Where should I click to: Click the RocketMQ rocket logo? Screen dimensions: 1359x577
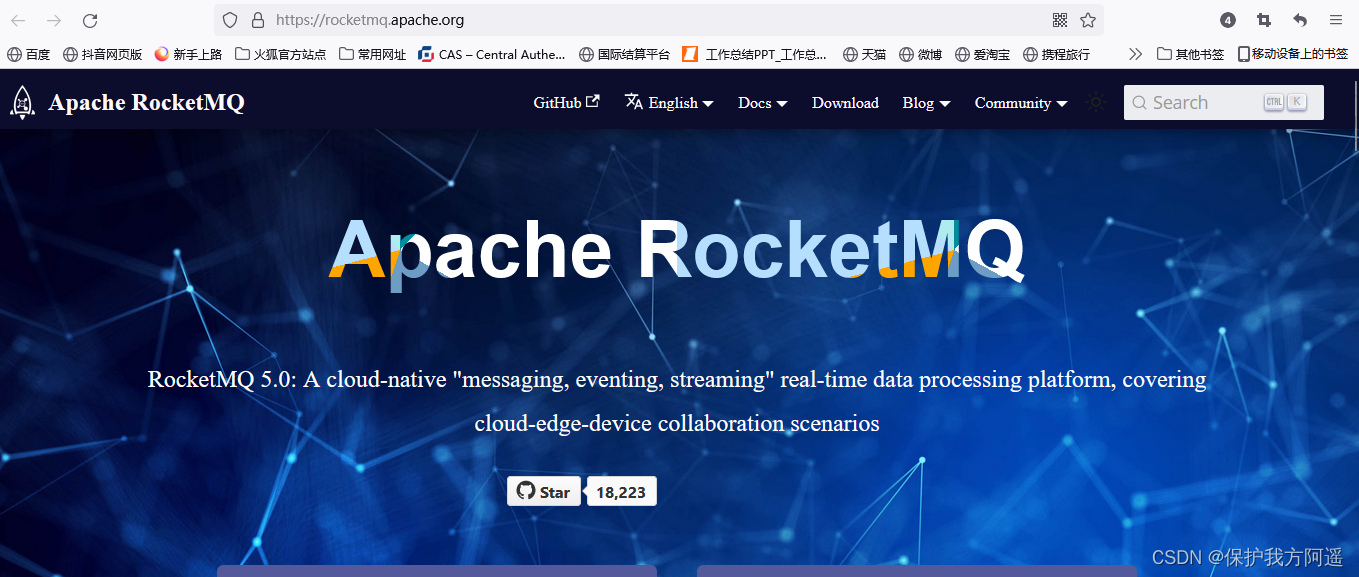coord(22,103)
